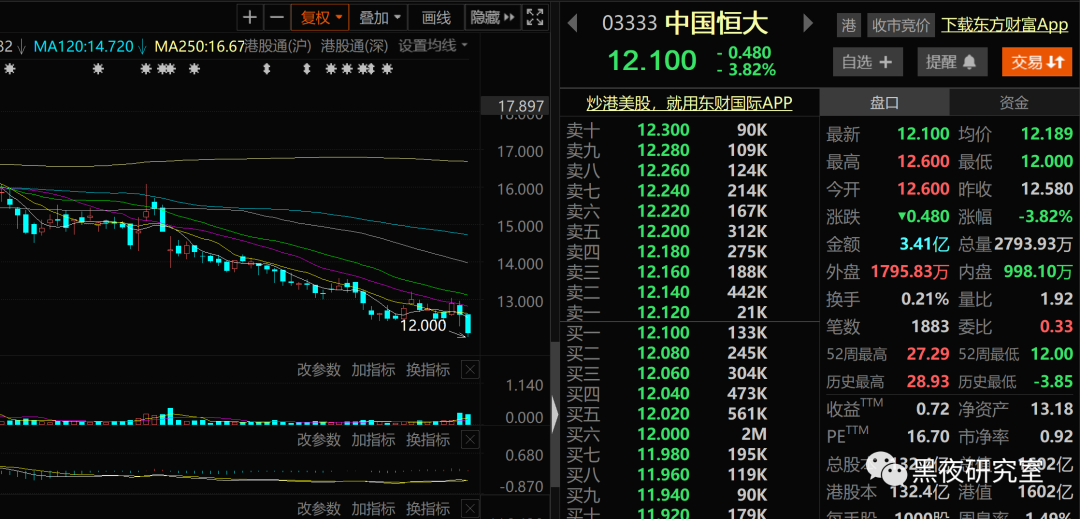The image size is (1080, 519).
Task: Switch to the 资金 tab
Action: (x=1014, y=103)
